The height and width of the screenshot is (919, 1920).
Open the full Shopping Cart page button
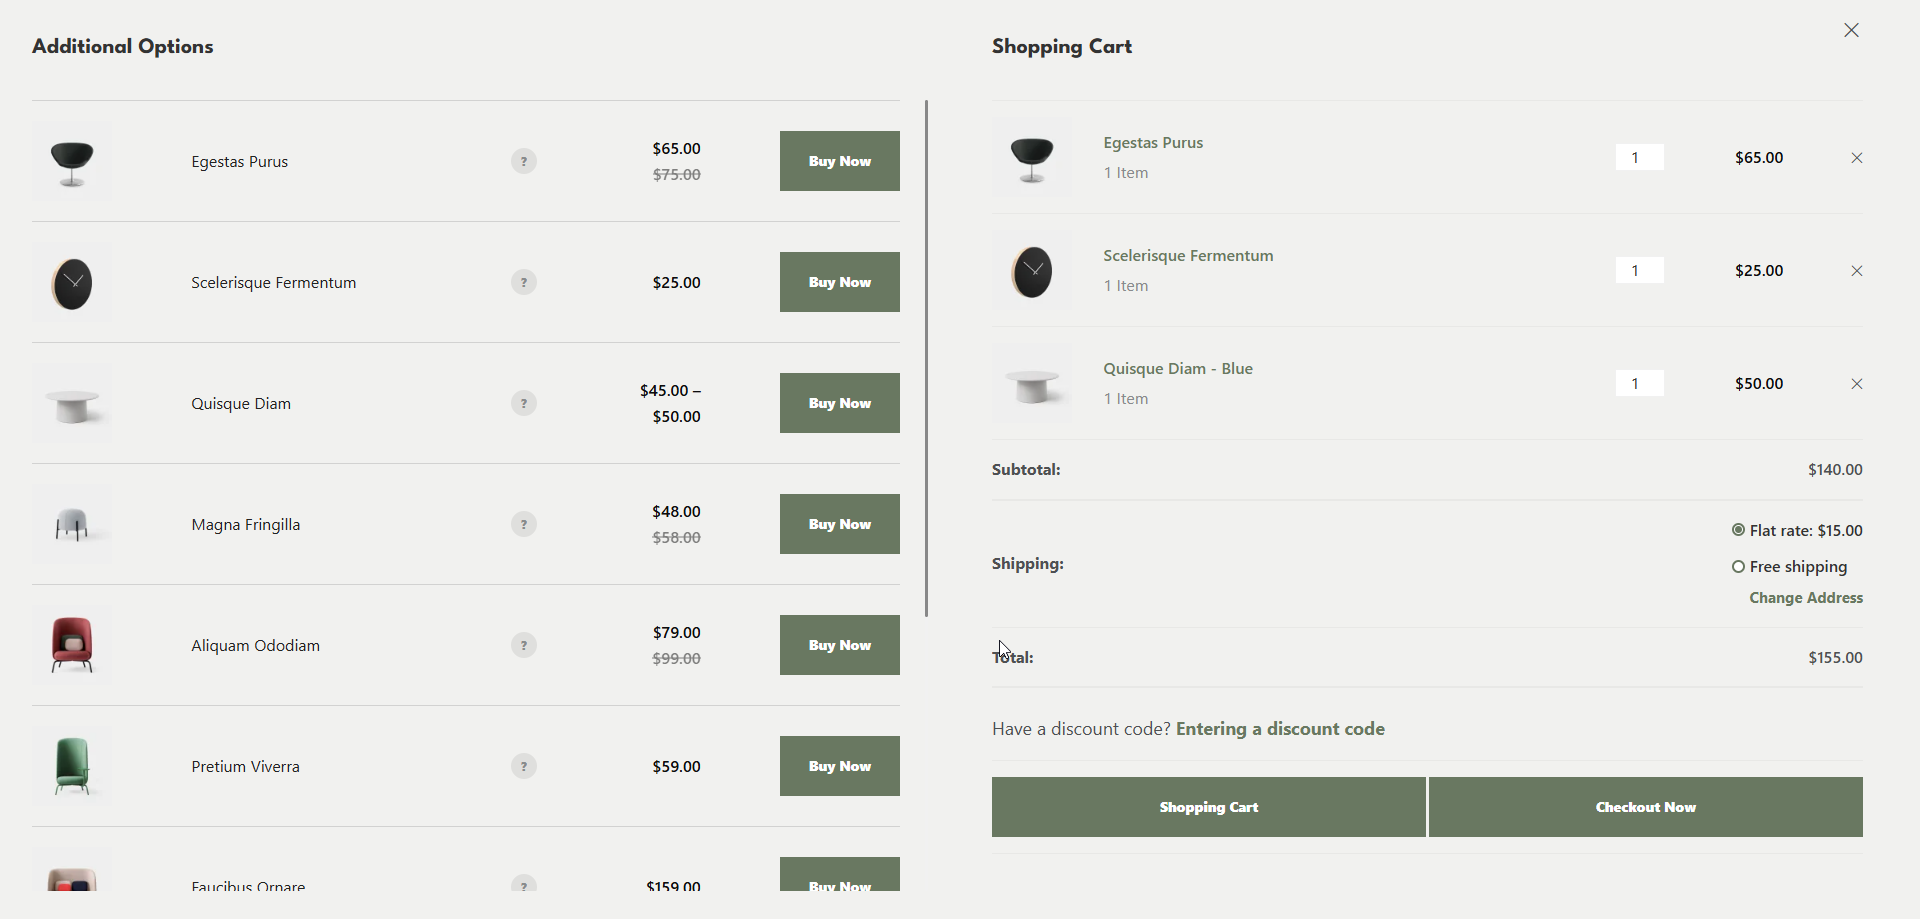[x=1208, y=807]
